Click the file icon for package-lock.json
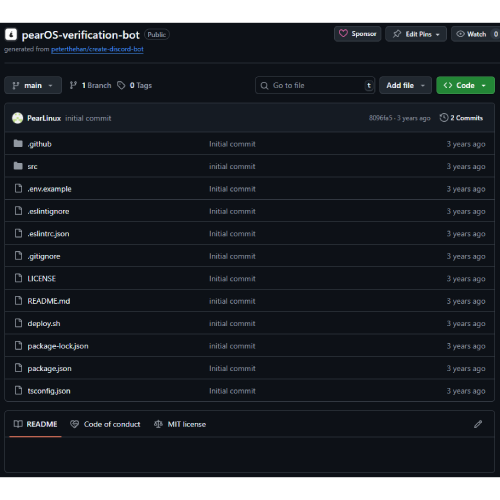 coord(19,346)
